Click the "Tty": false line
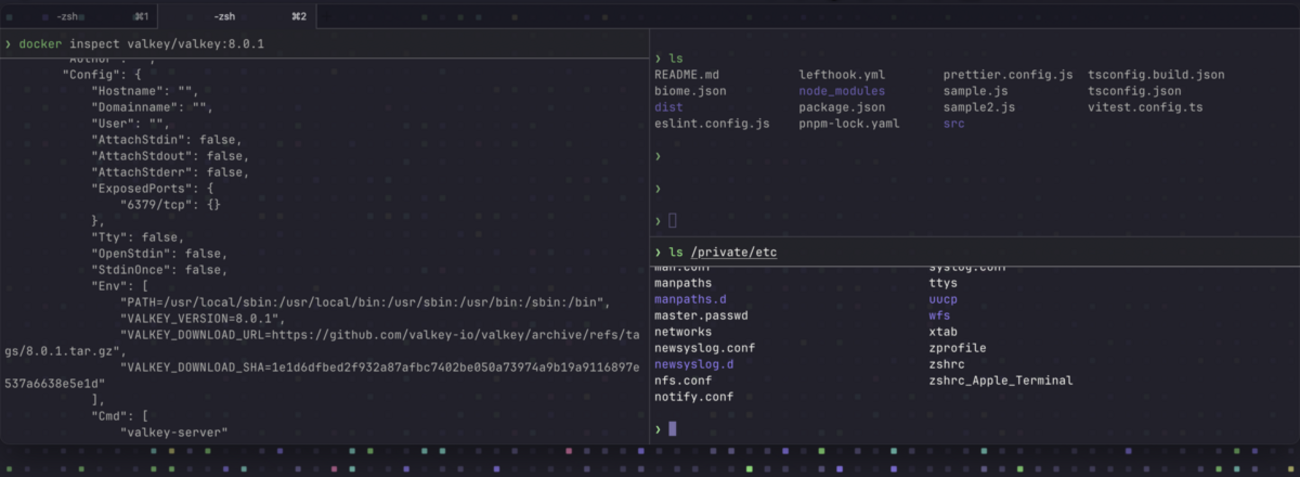 pyautogui.click(x=138, y=237)
